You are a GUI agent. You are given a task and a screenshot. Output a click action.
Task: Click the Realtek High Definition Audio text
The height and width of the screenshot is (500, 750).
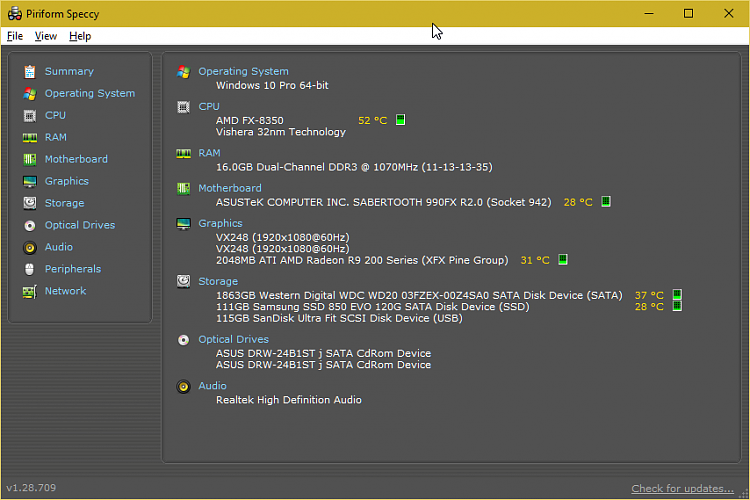coord(289,400)
